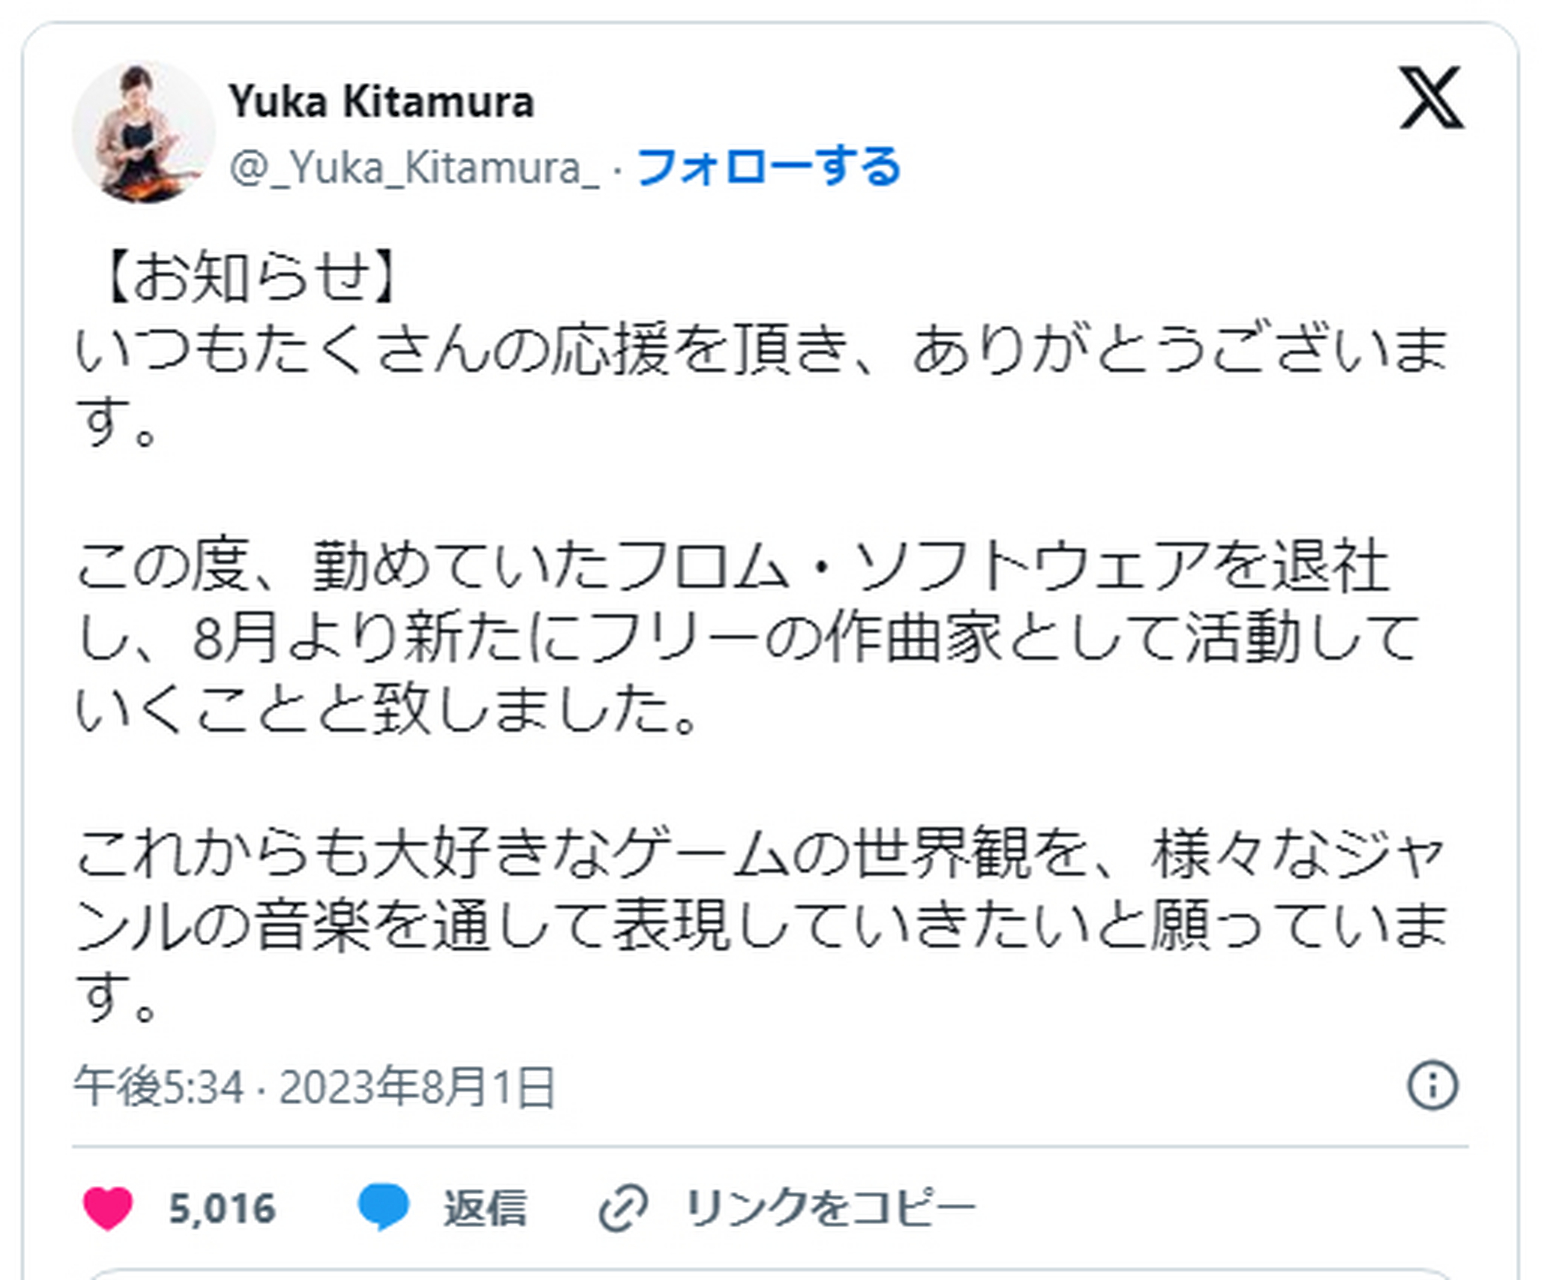The image size is (1559, 1280).
Task: Open Yuka Kitamura's profile via her name
Action: (382, 99)
